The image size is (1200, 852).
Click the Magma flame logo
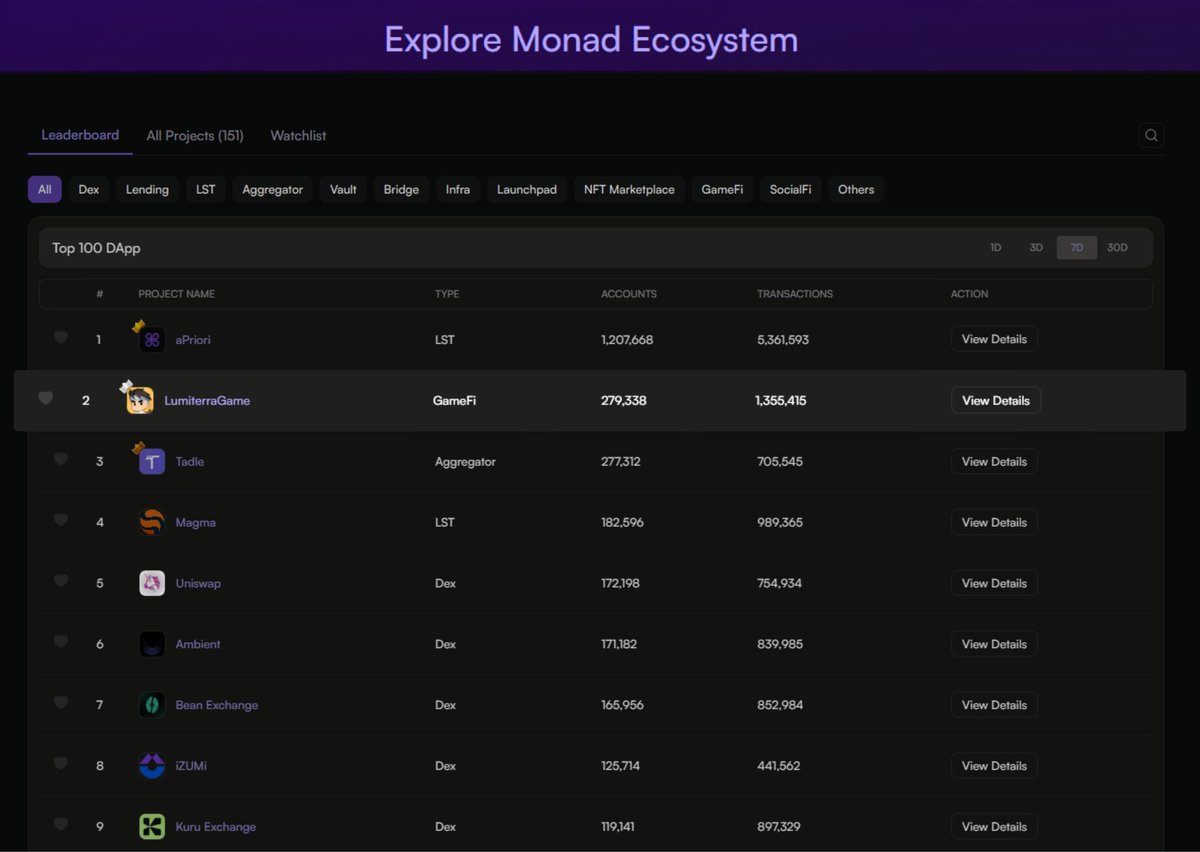coord(151,522)
